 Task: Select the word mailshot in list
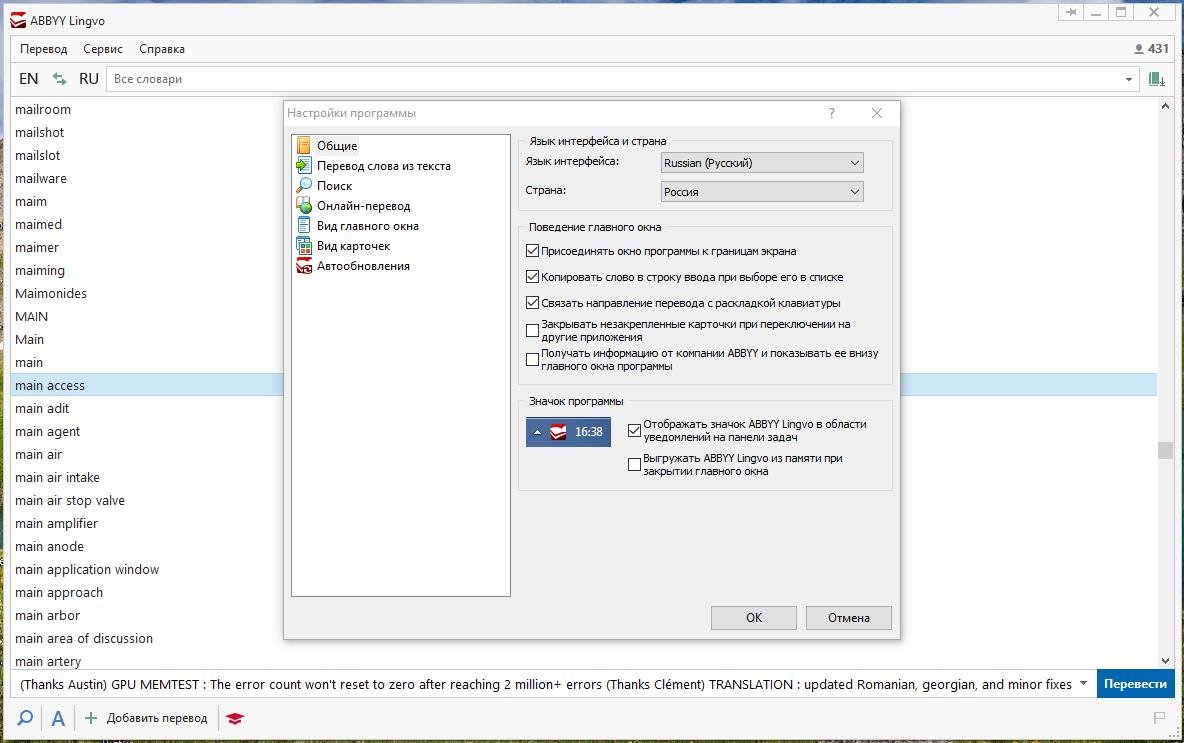[x=39, y=132]
